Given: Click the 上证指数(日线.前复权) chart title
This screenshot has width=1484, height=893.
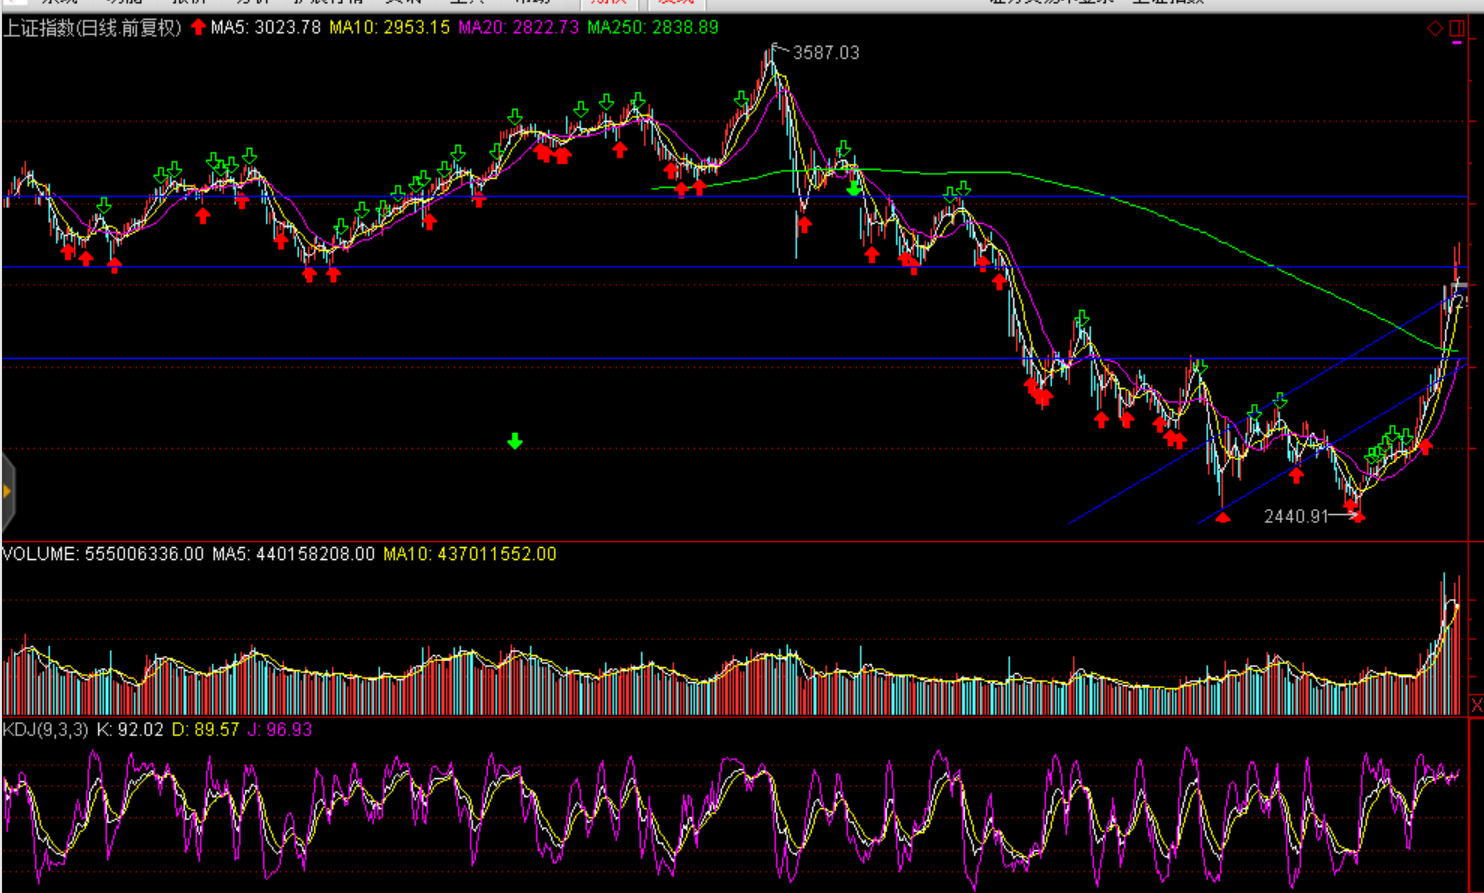Looking at the screenshot, I should tap(92, 27).
